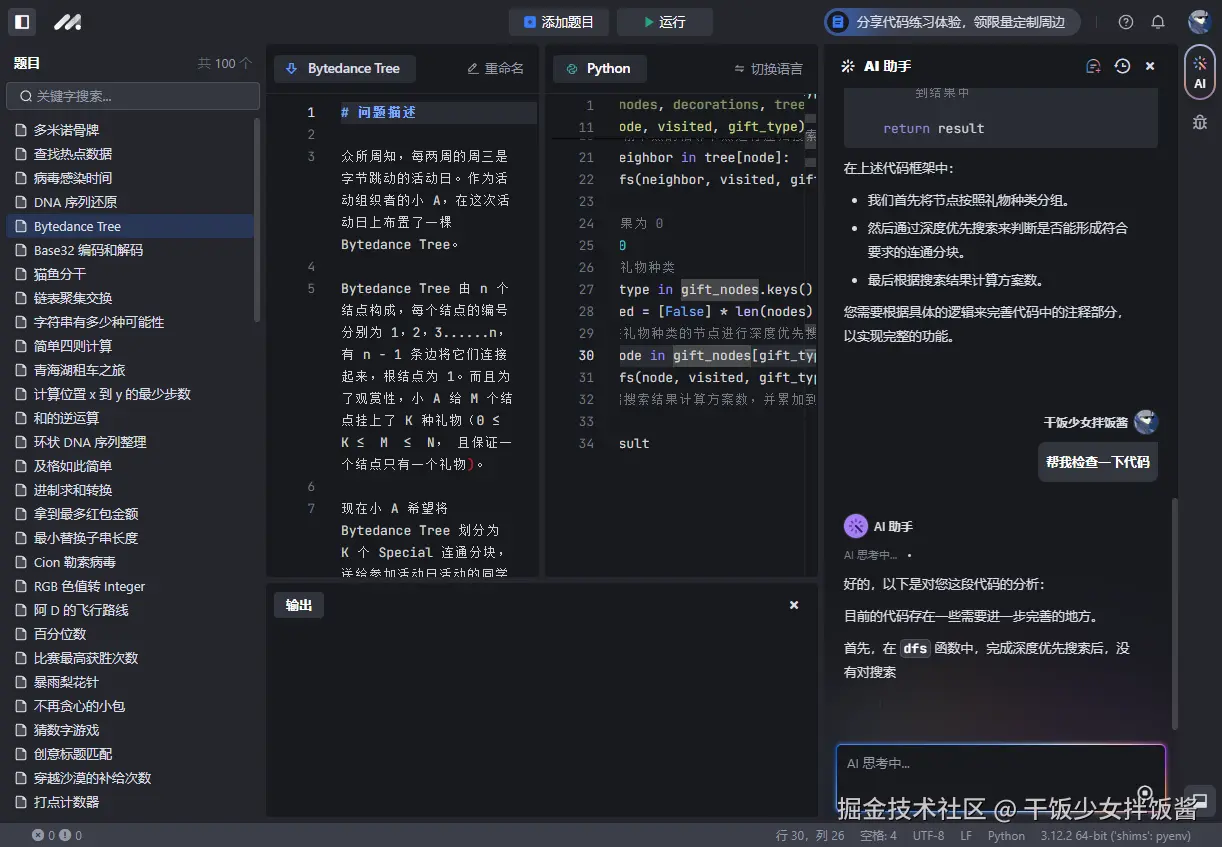
Task: Click the file icon beside 猫鱼分干
Action: click(20, 274)
